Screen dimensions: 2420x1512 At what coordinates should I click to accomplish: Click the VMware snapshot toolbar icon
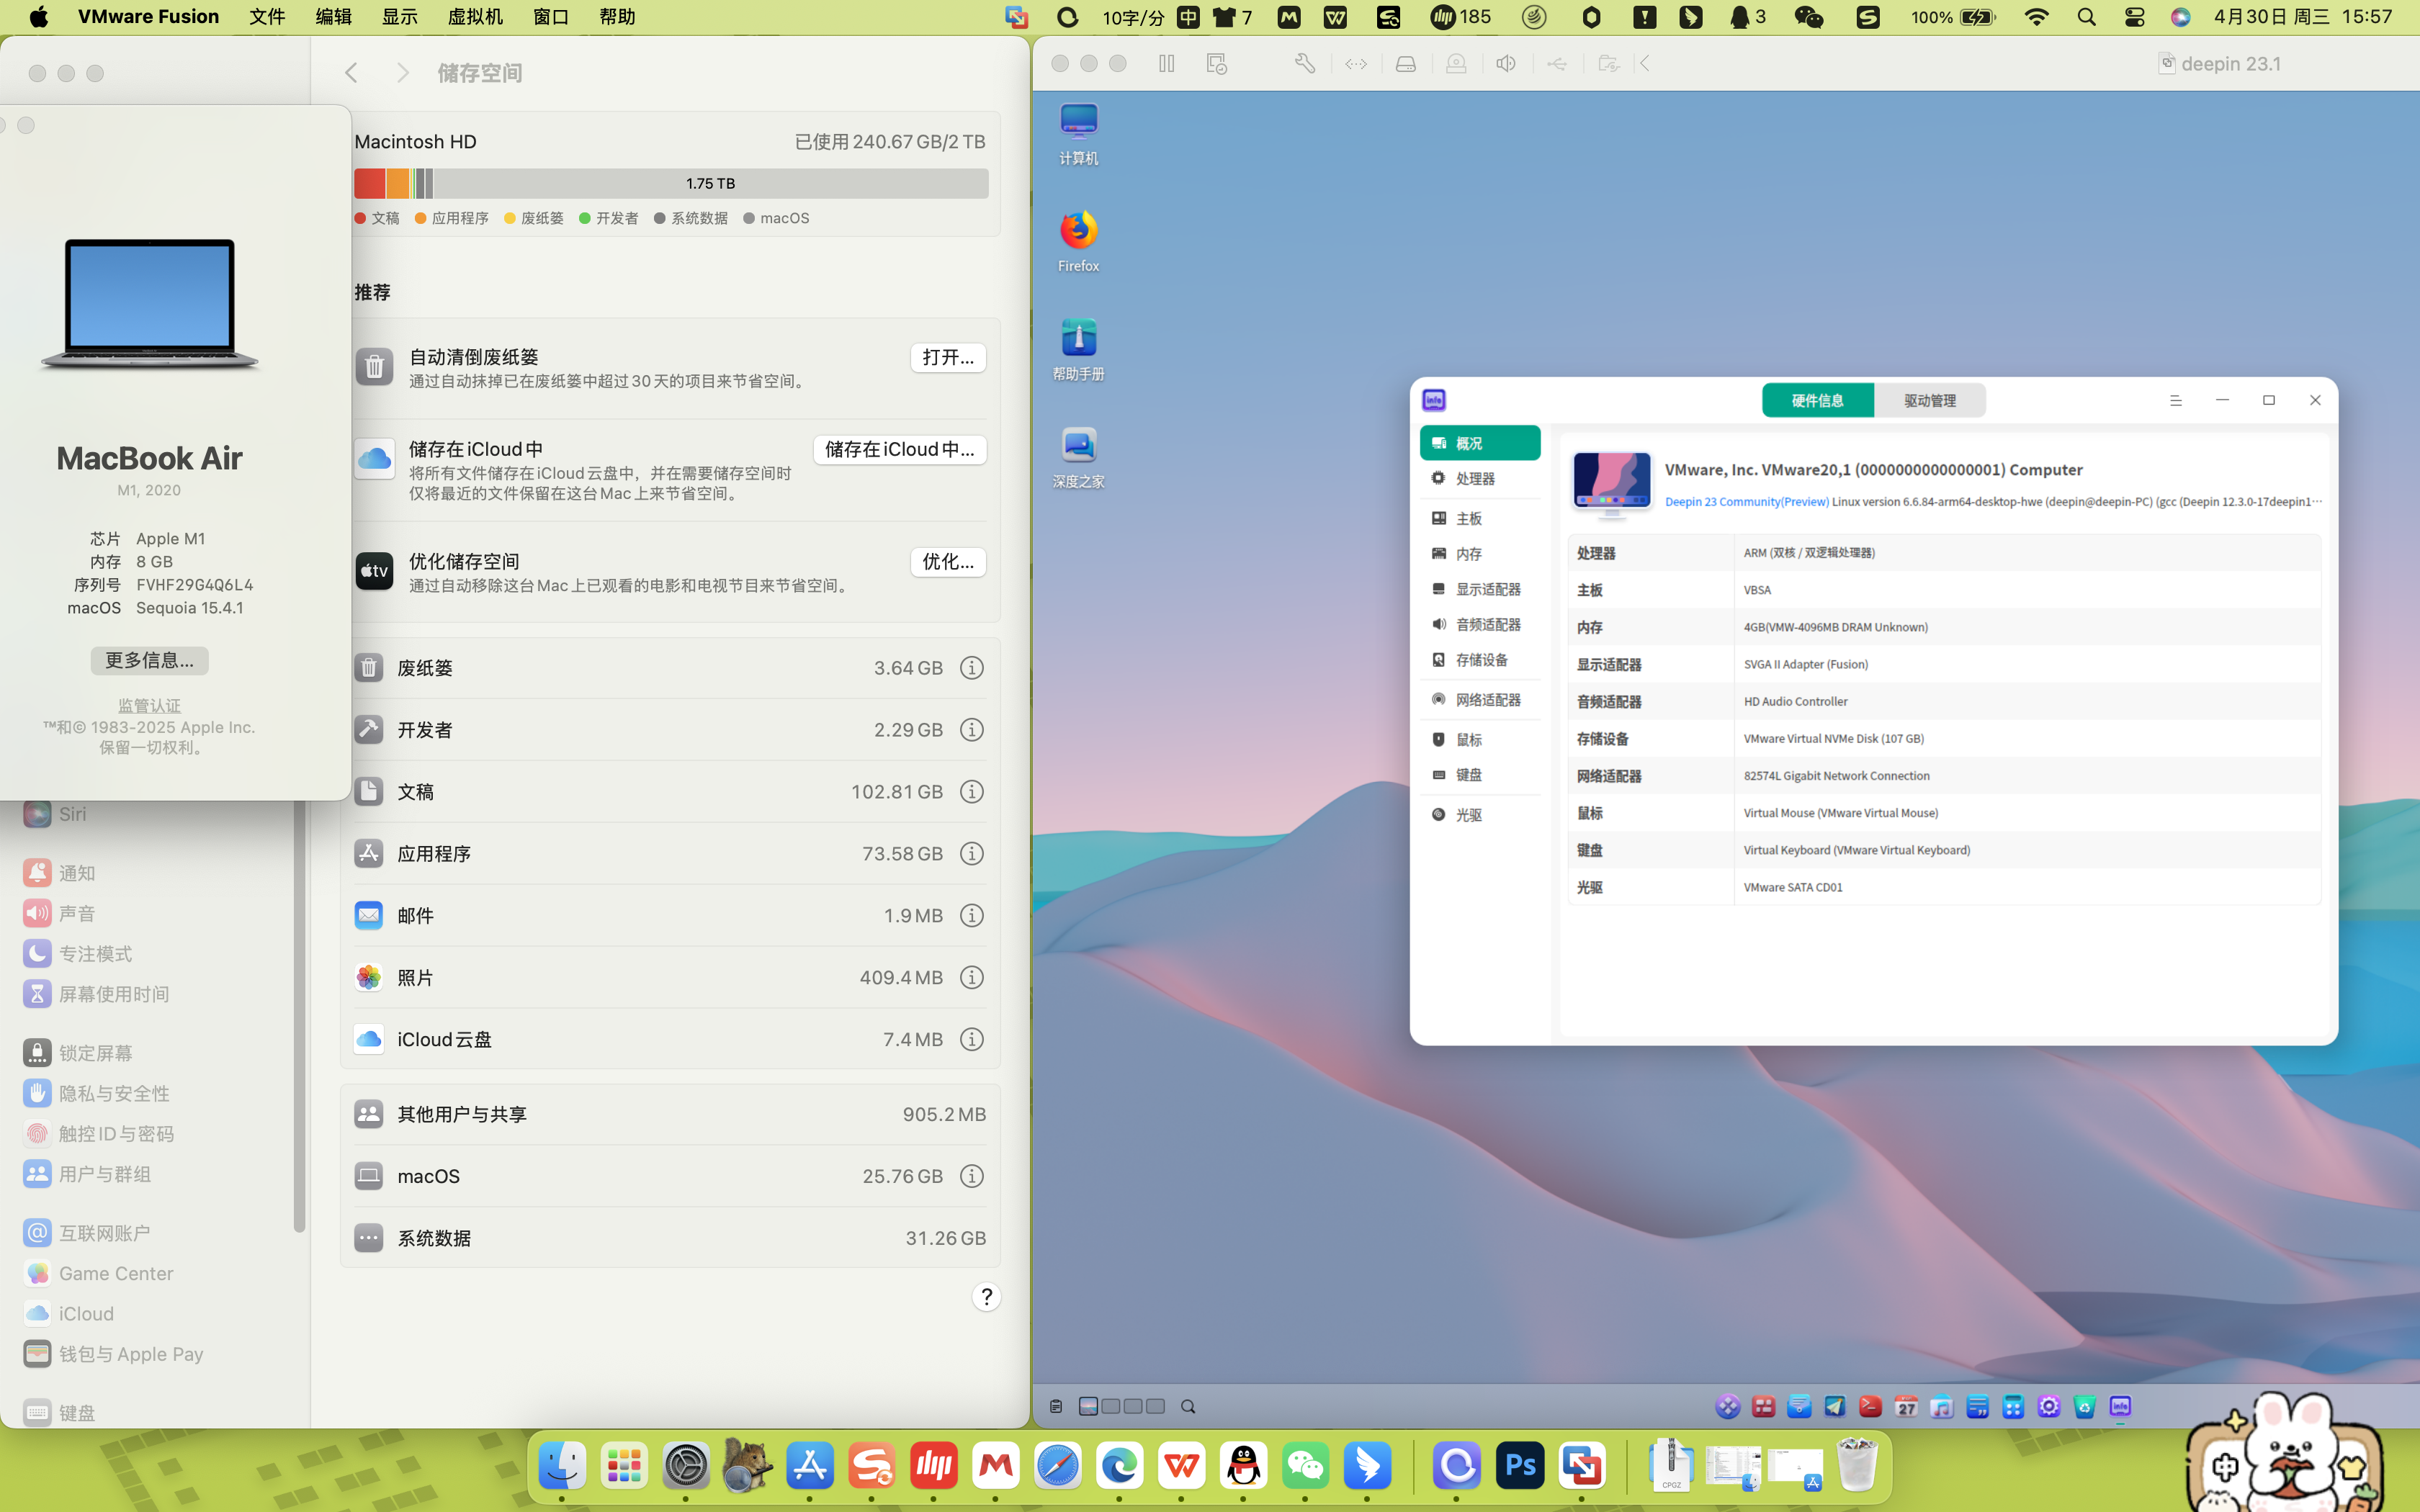(1216, 64)
